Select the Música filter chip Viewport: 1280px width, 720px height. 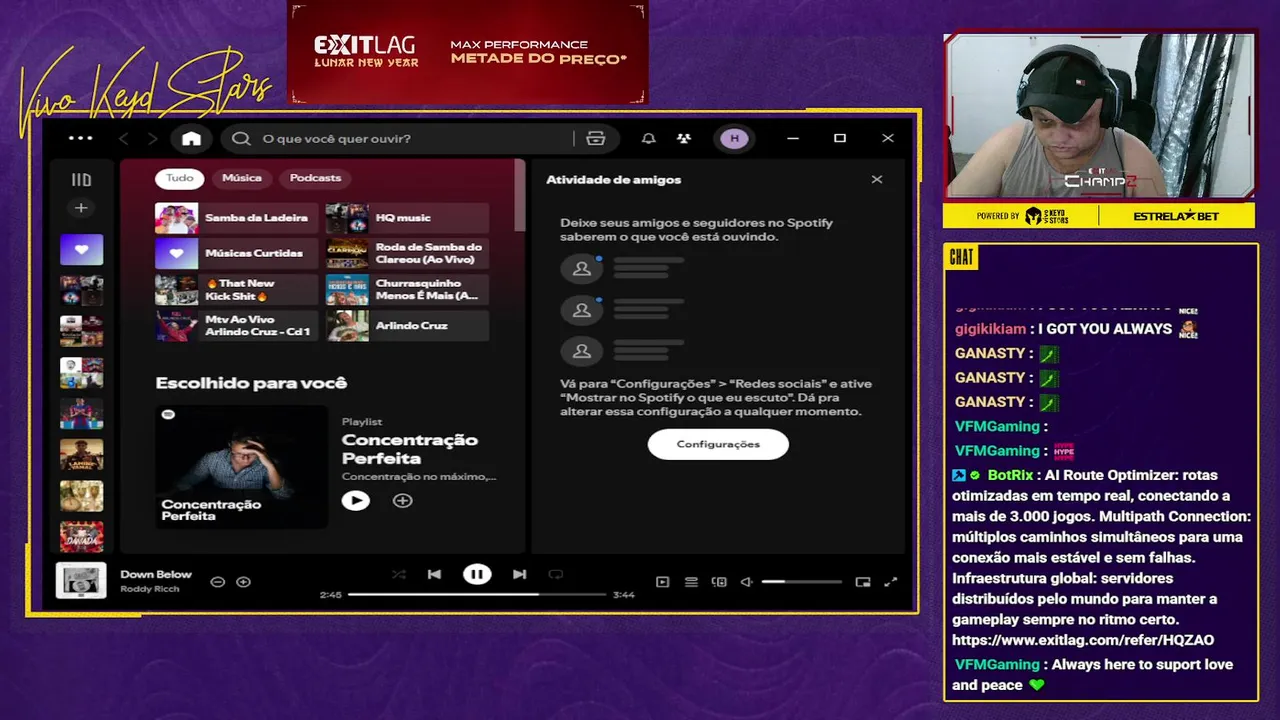click(242, 178)
